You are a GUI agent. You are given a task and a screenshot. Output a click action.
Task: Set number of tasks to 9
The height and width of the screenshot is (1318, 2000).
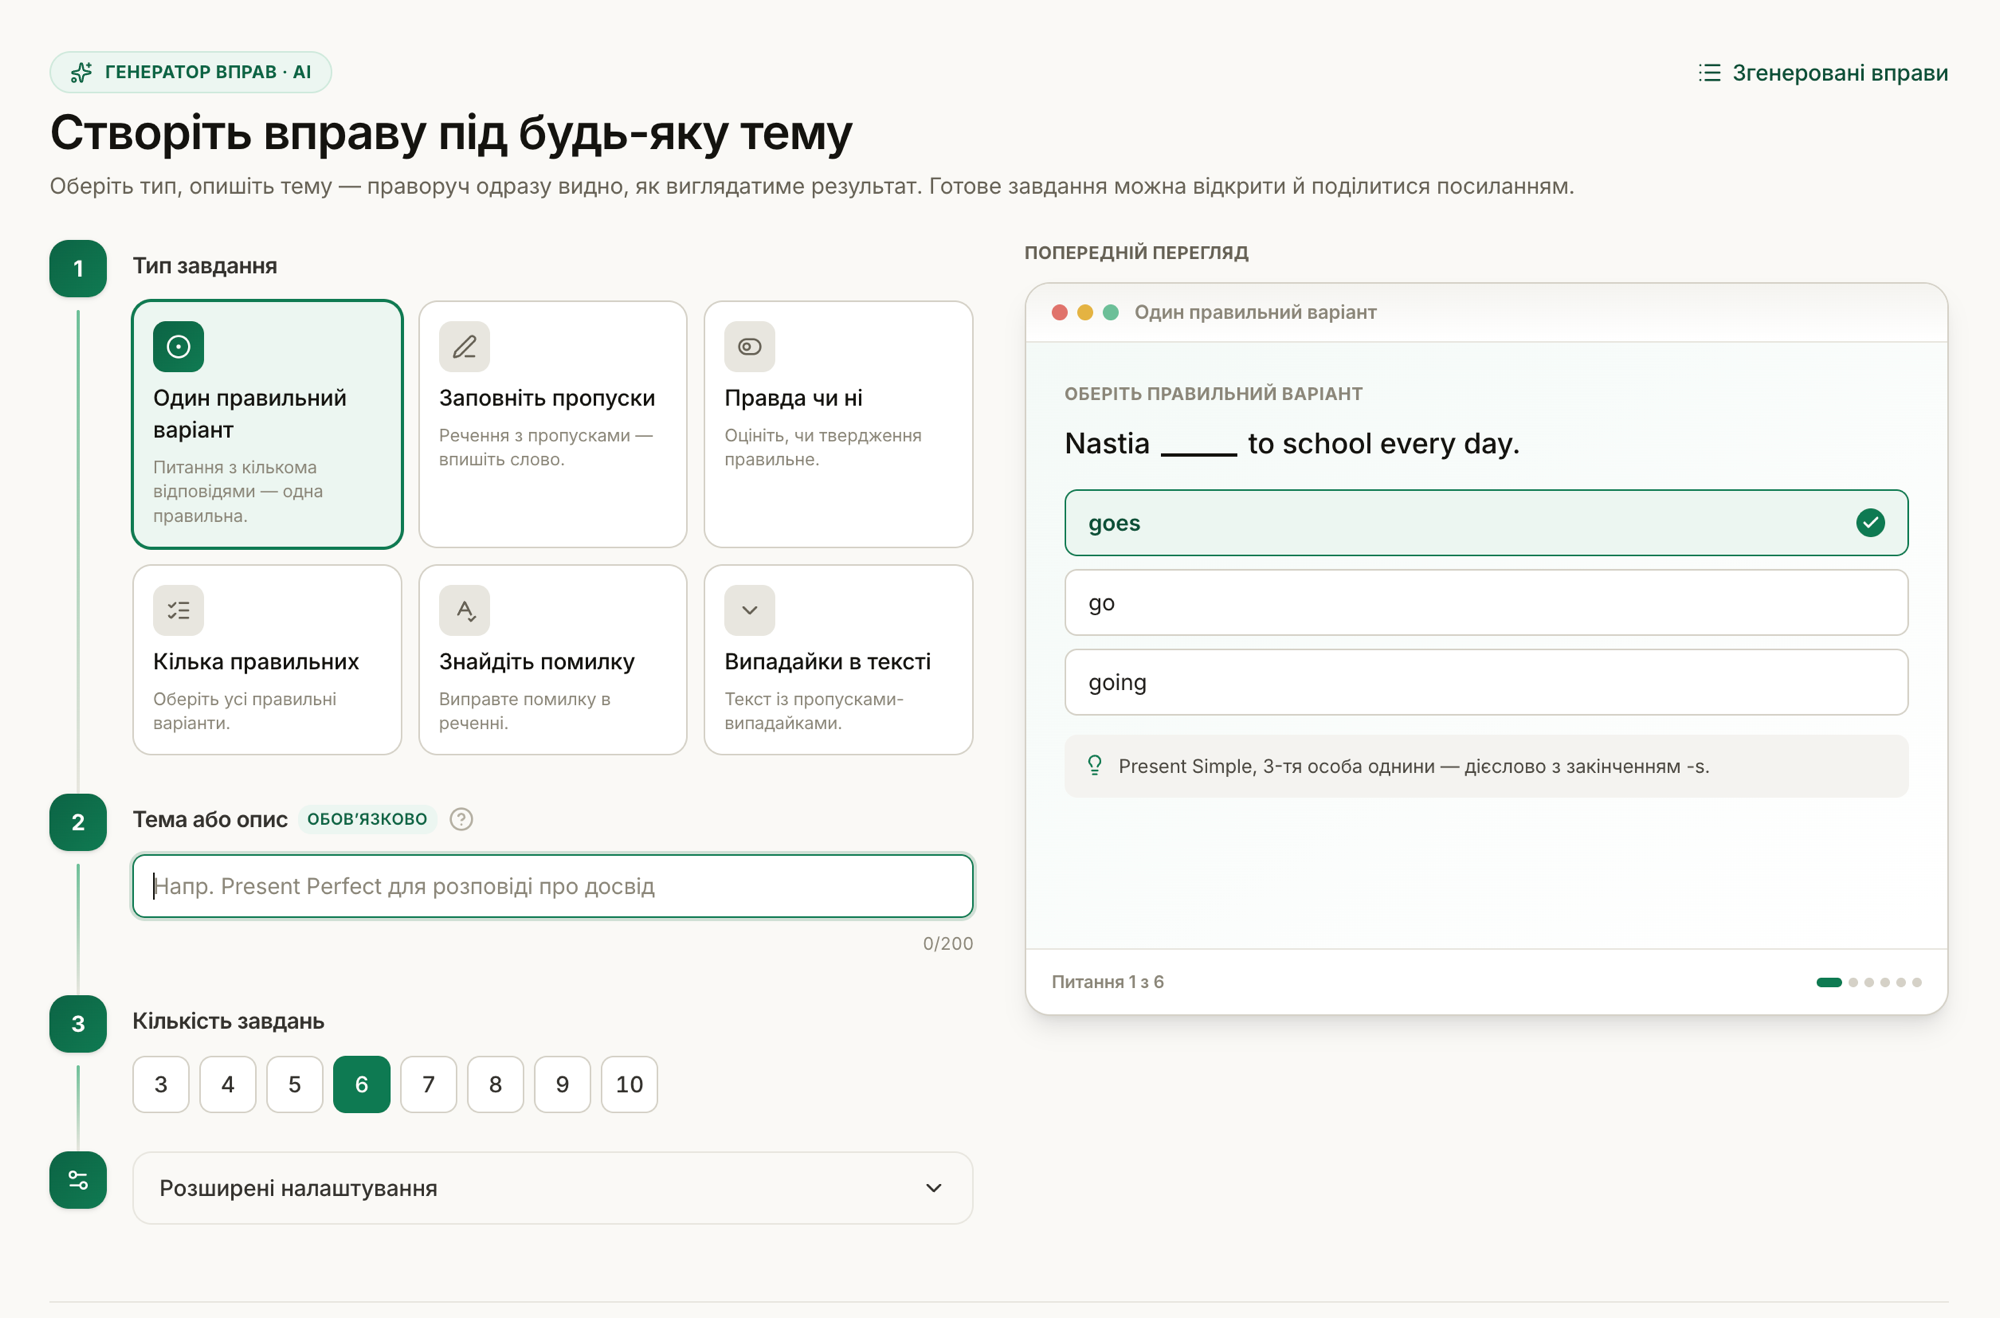tap(563, 1084)
